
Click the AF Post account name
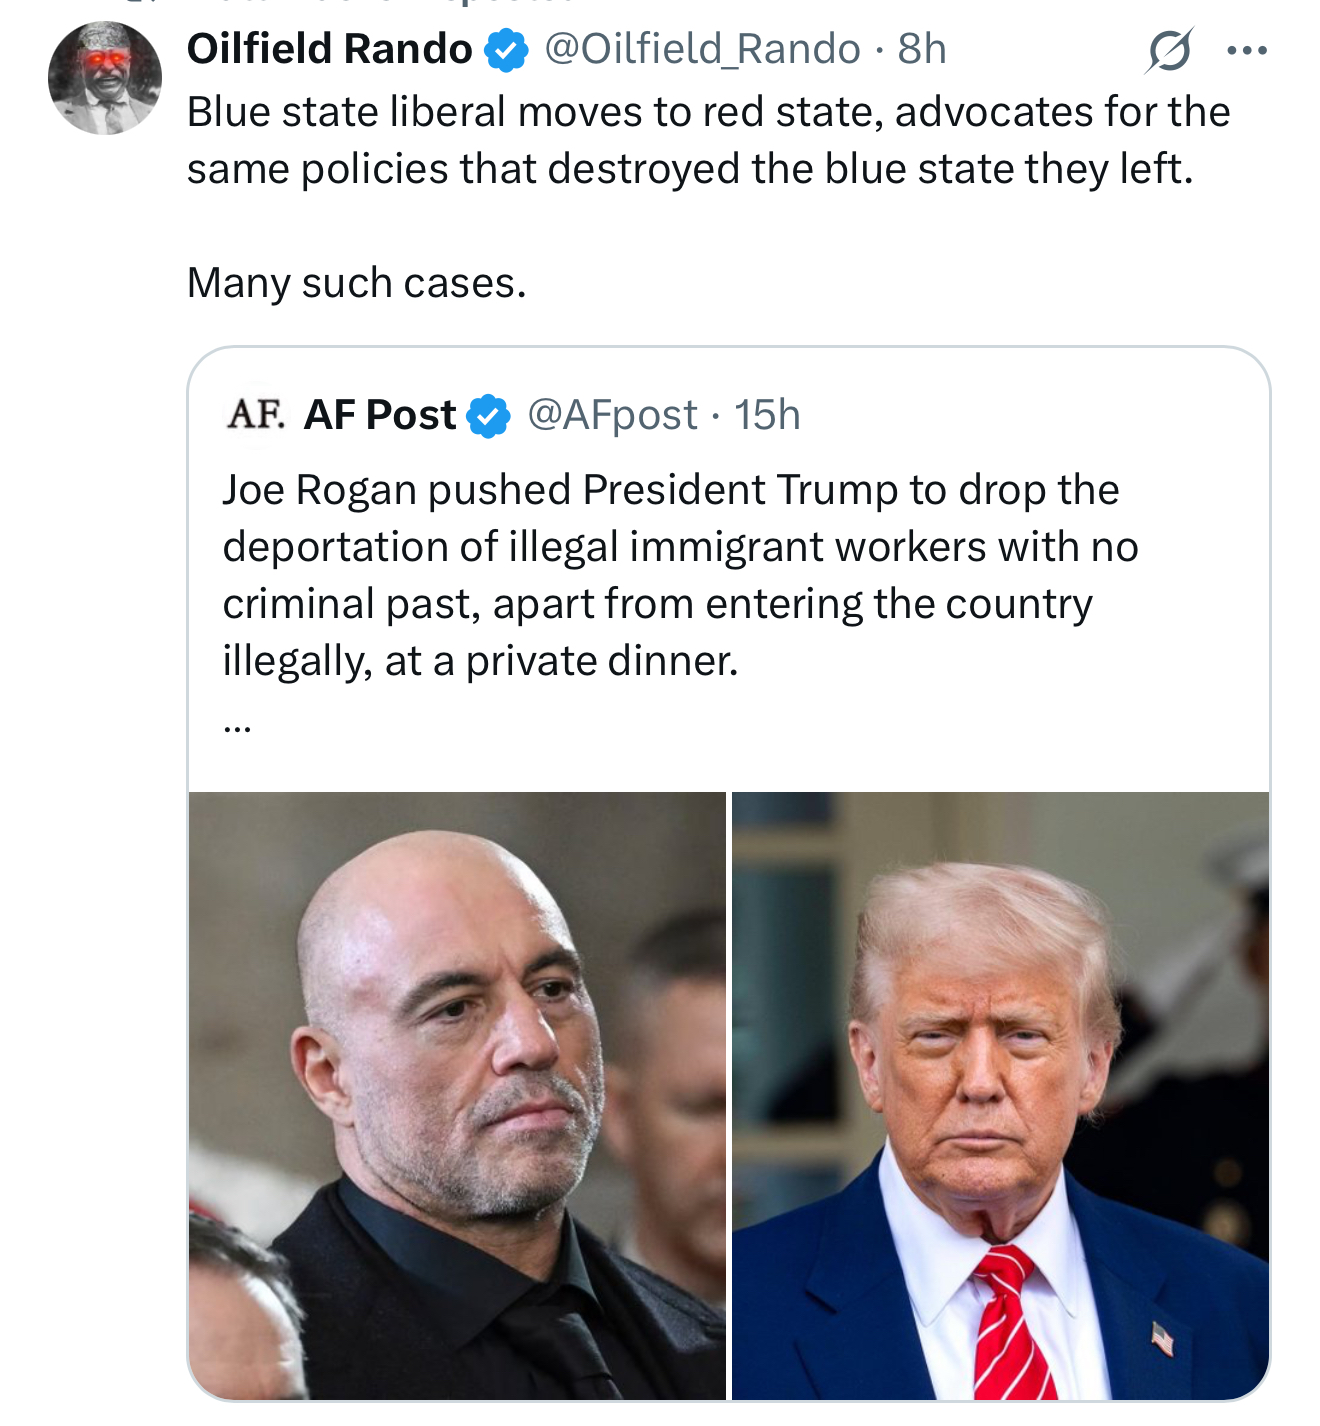pos(380,415)
